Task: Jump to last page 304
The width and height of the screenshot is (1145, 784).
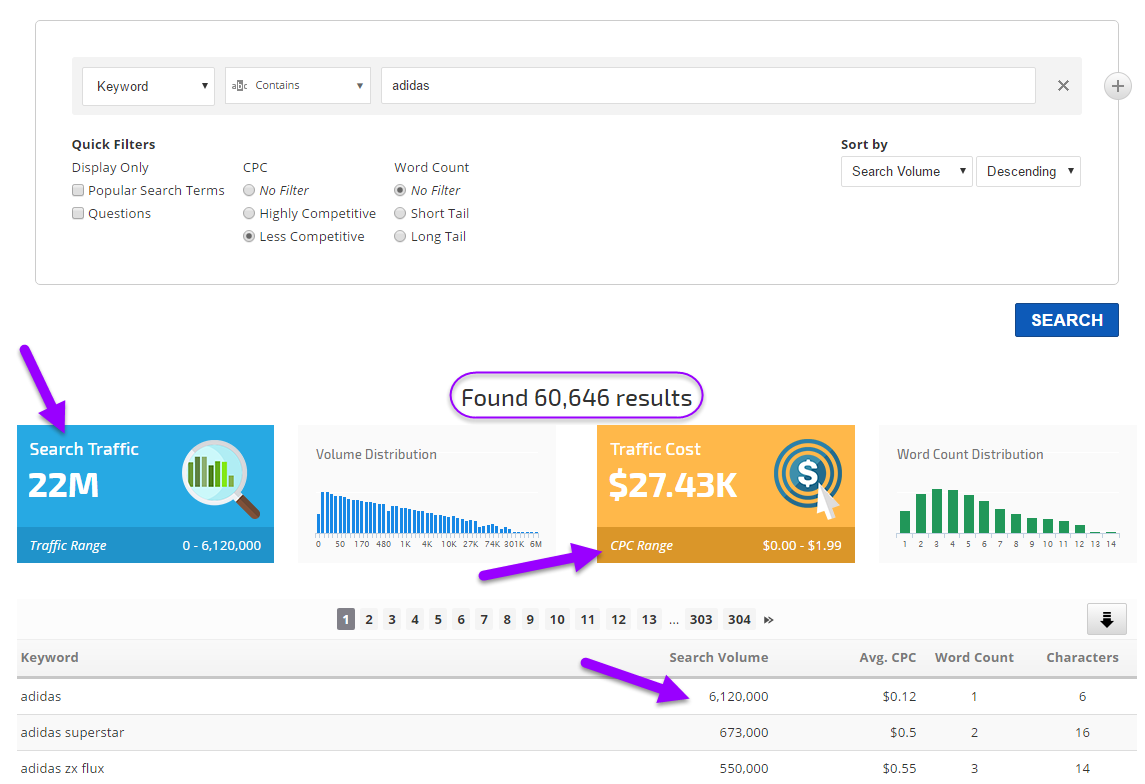Action: point(739,620)
